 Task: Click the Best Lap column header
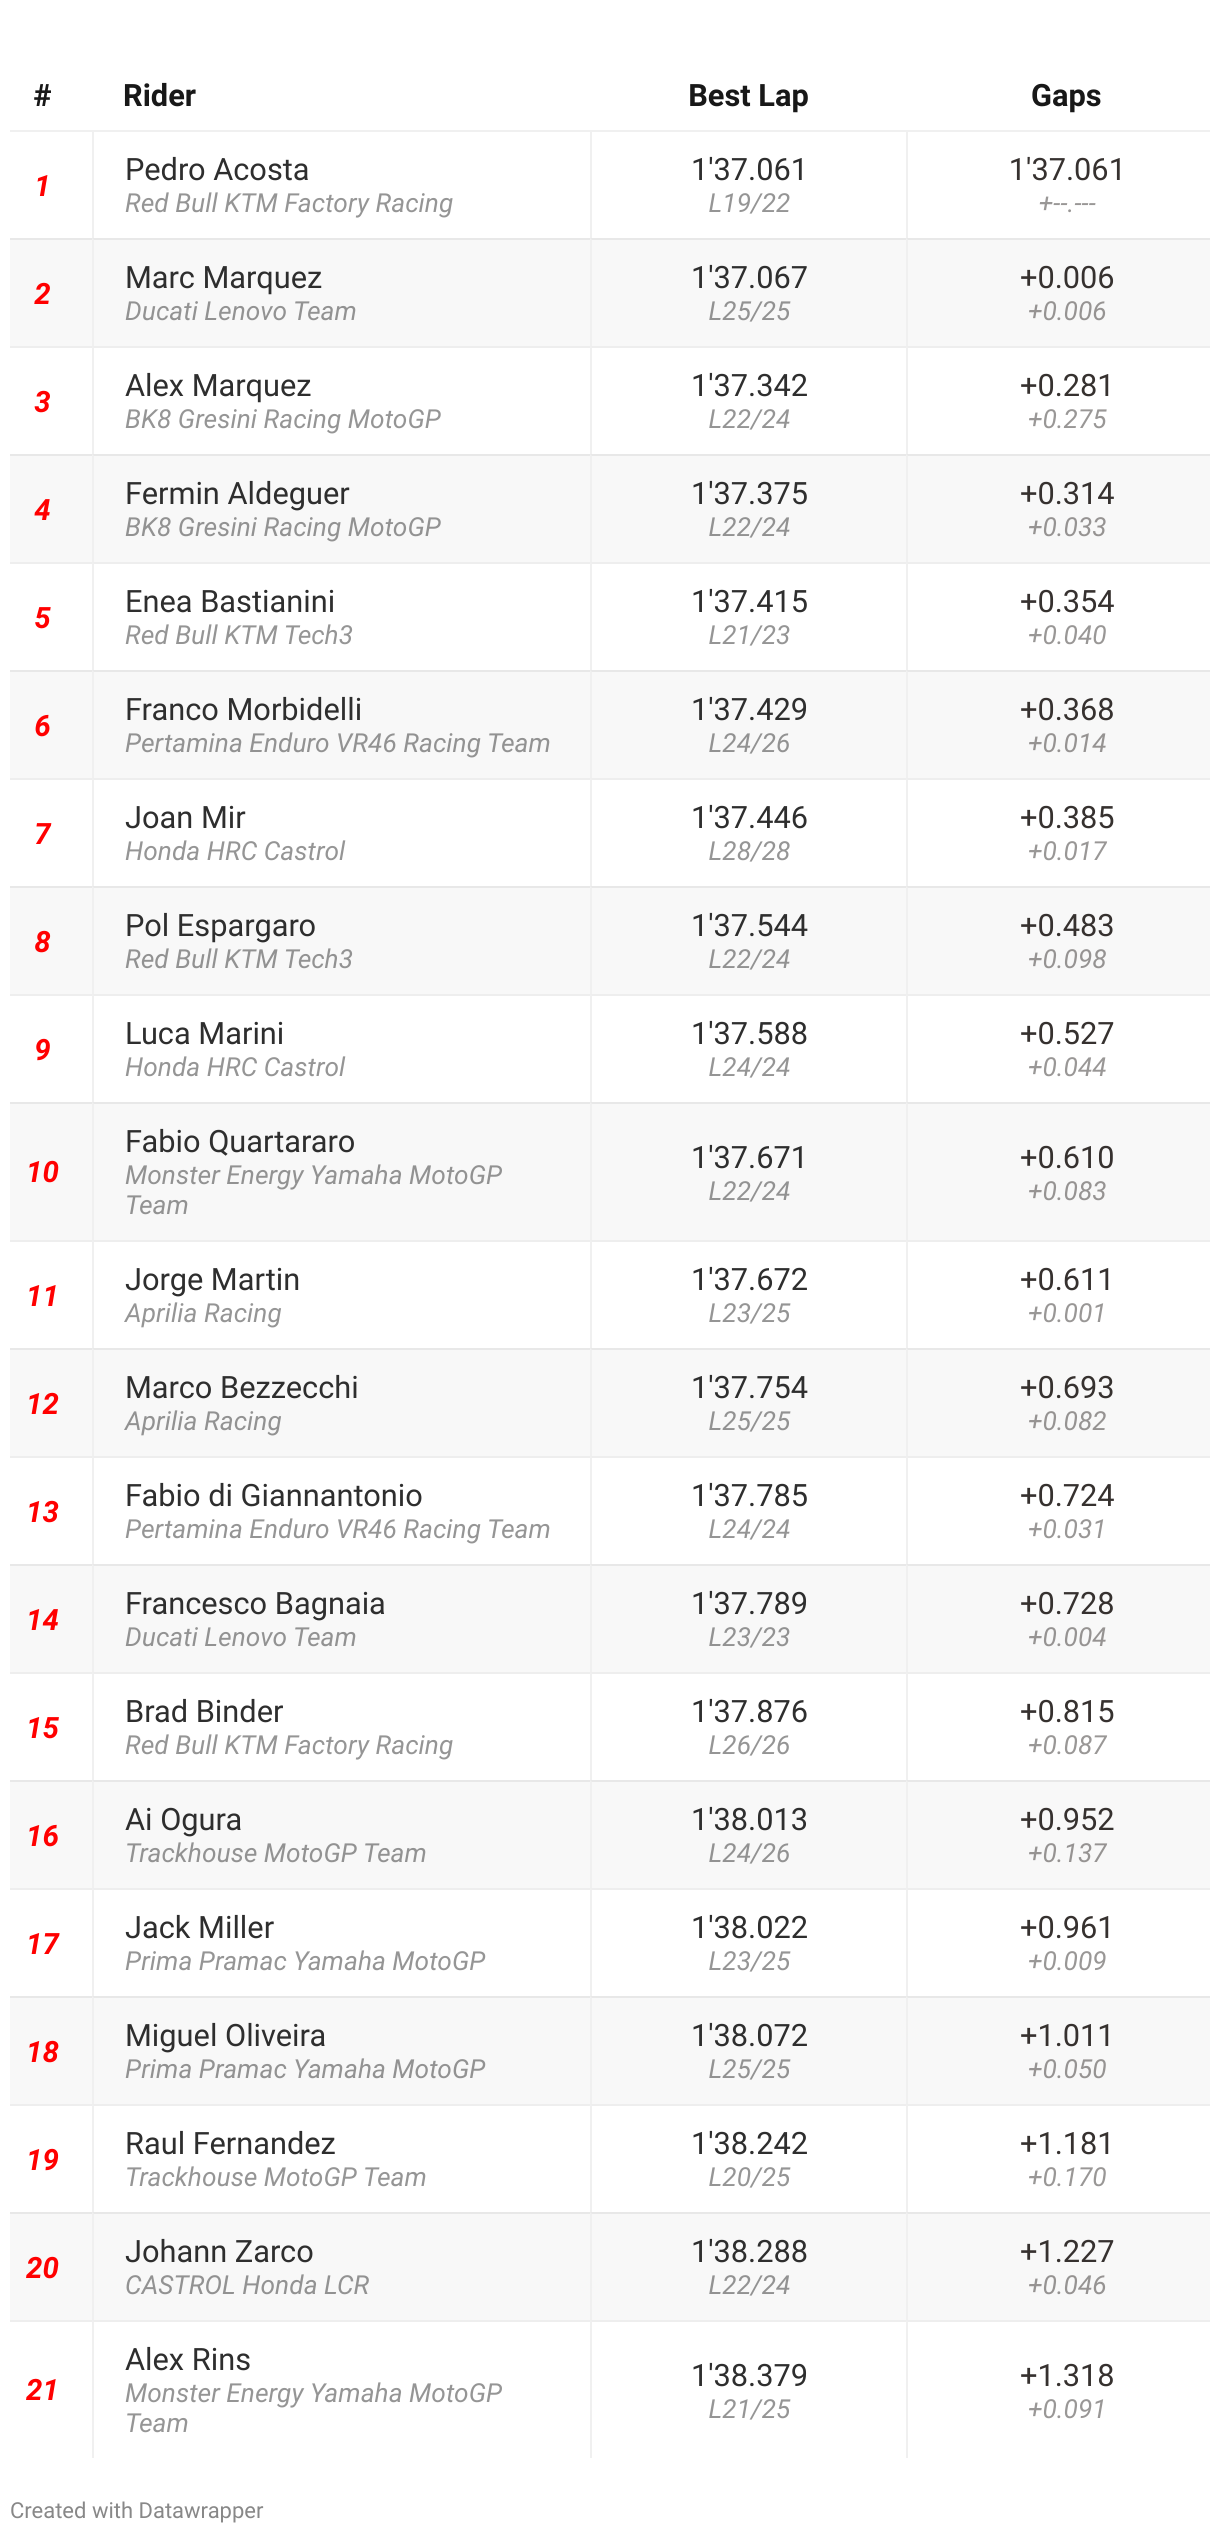click(x=748, y=96)
